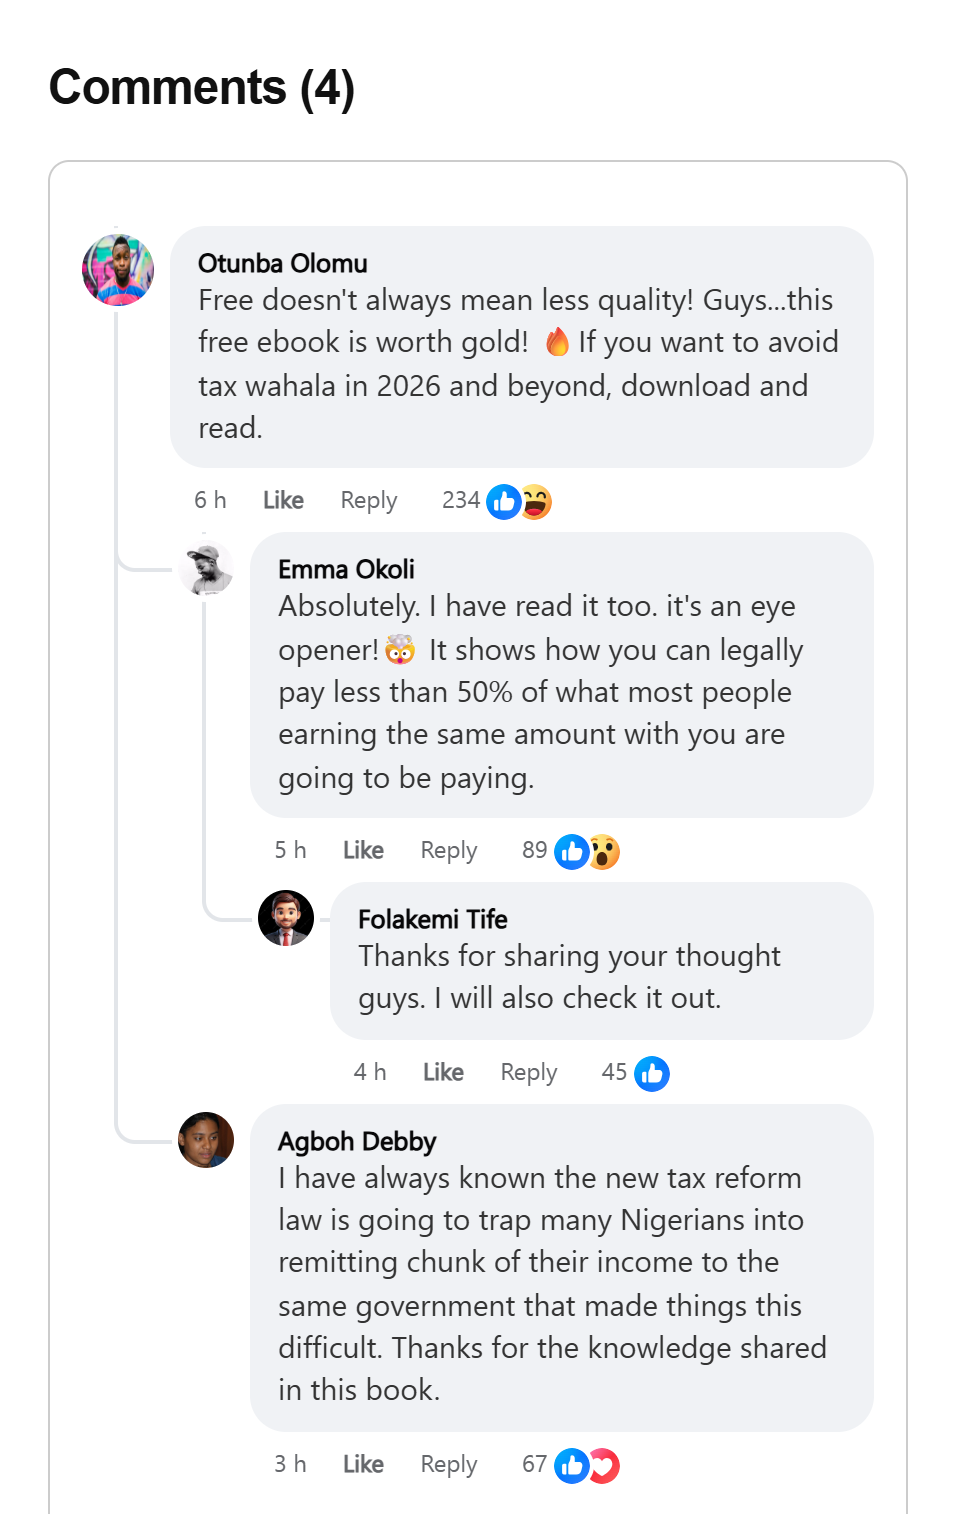The image size is (956, 1514).
Task: Click laughing emoji reaction on Otunba's comment
Action: tap(537, 502)
